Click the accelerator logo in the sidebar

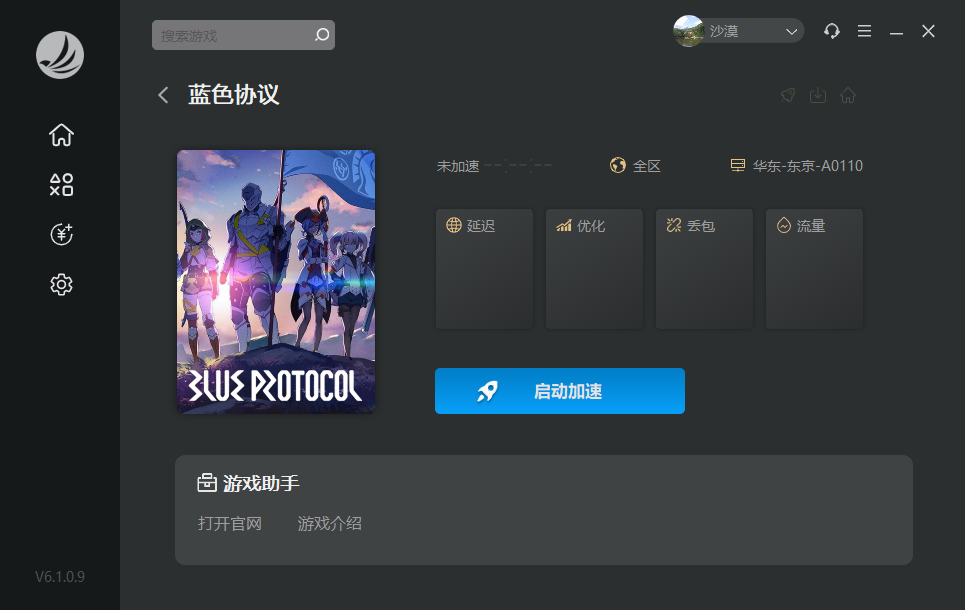tap(60, 55)
